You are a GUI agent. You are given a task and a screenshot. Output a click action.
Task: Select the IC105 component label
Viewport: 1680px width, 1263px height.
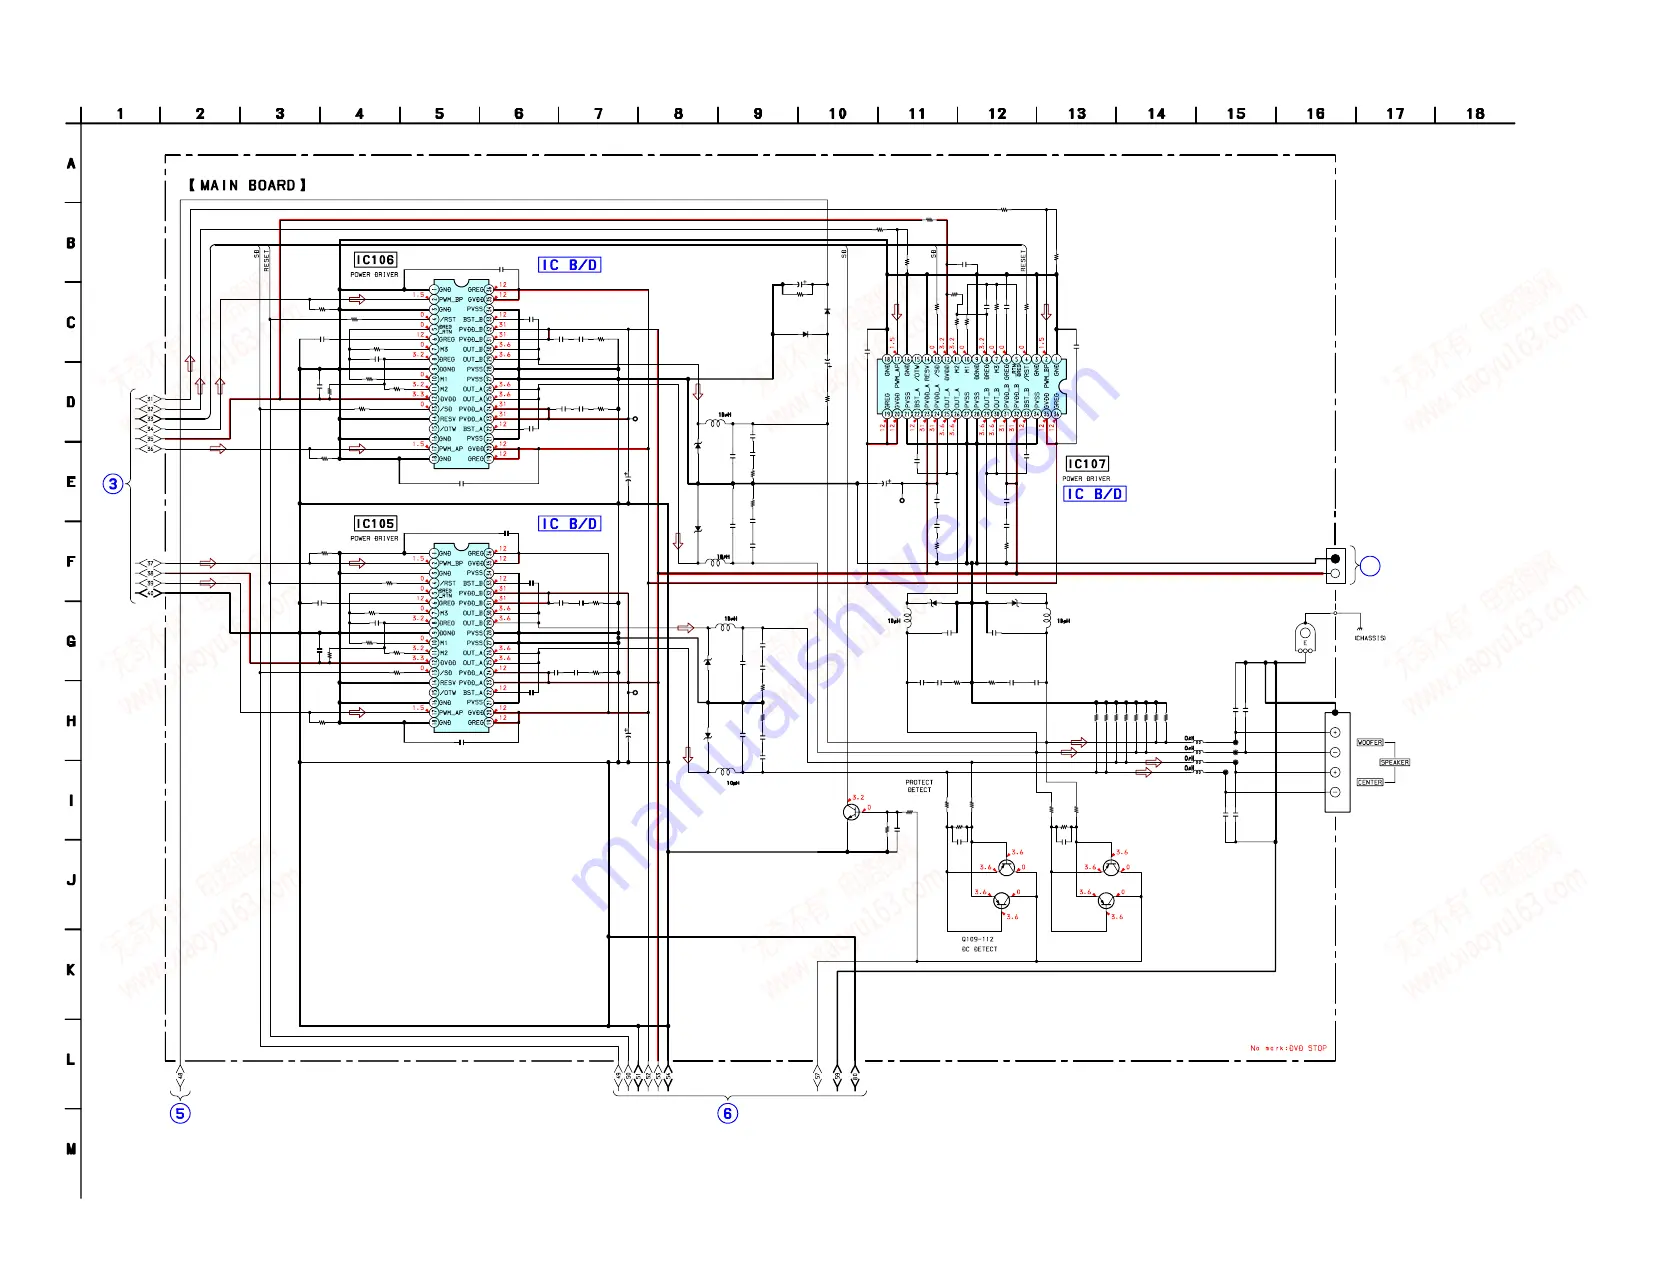coord(376,524)
